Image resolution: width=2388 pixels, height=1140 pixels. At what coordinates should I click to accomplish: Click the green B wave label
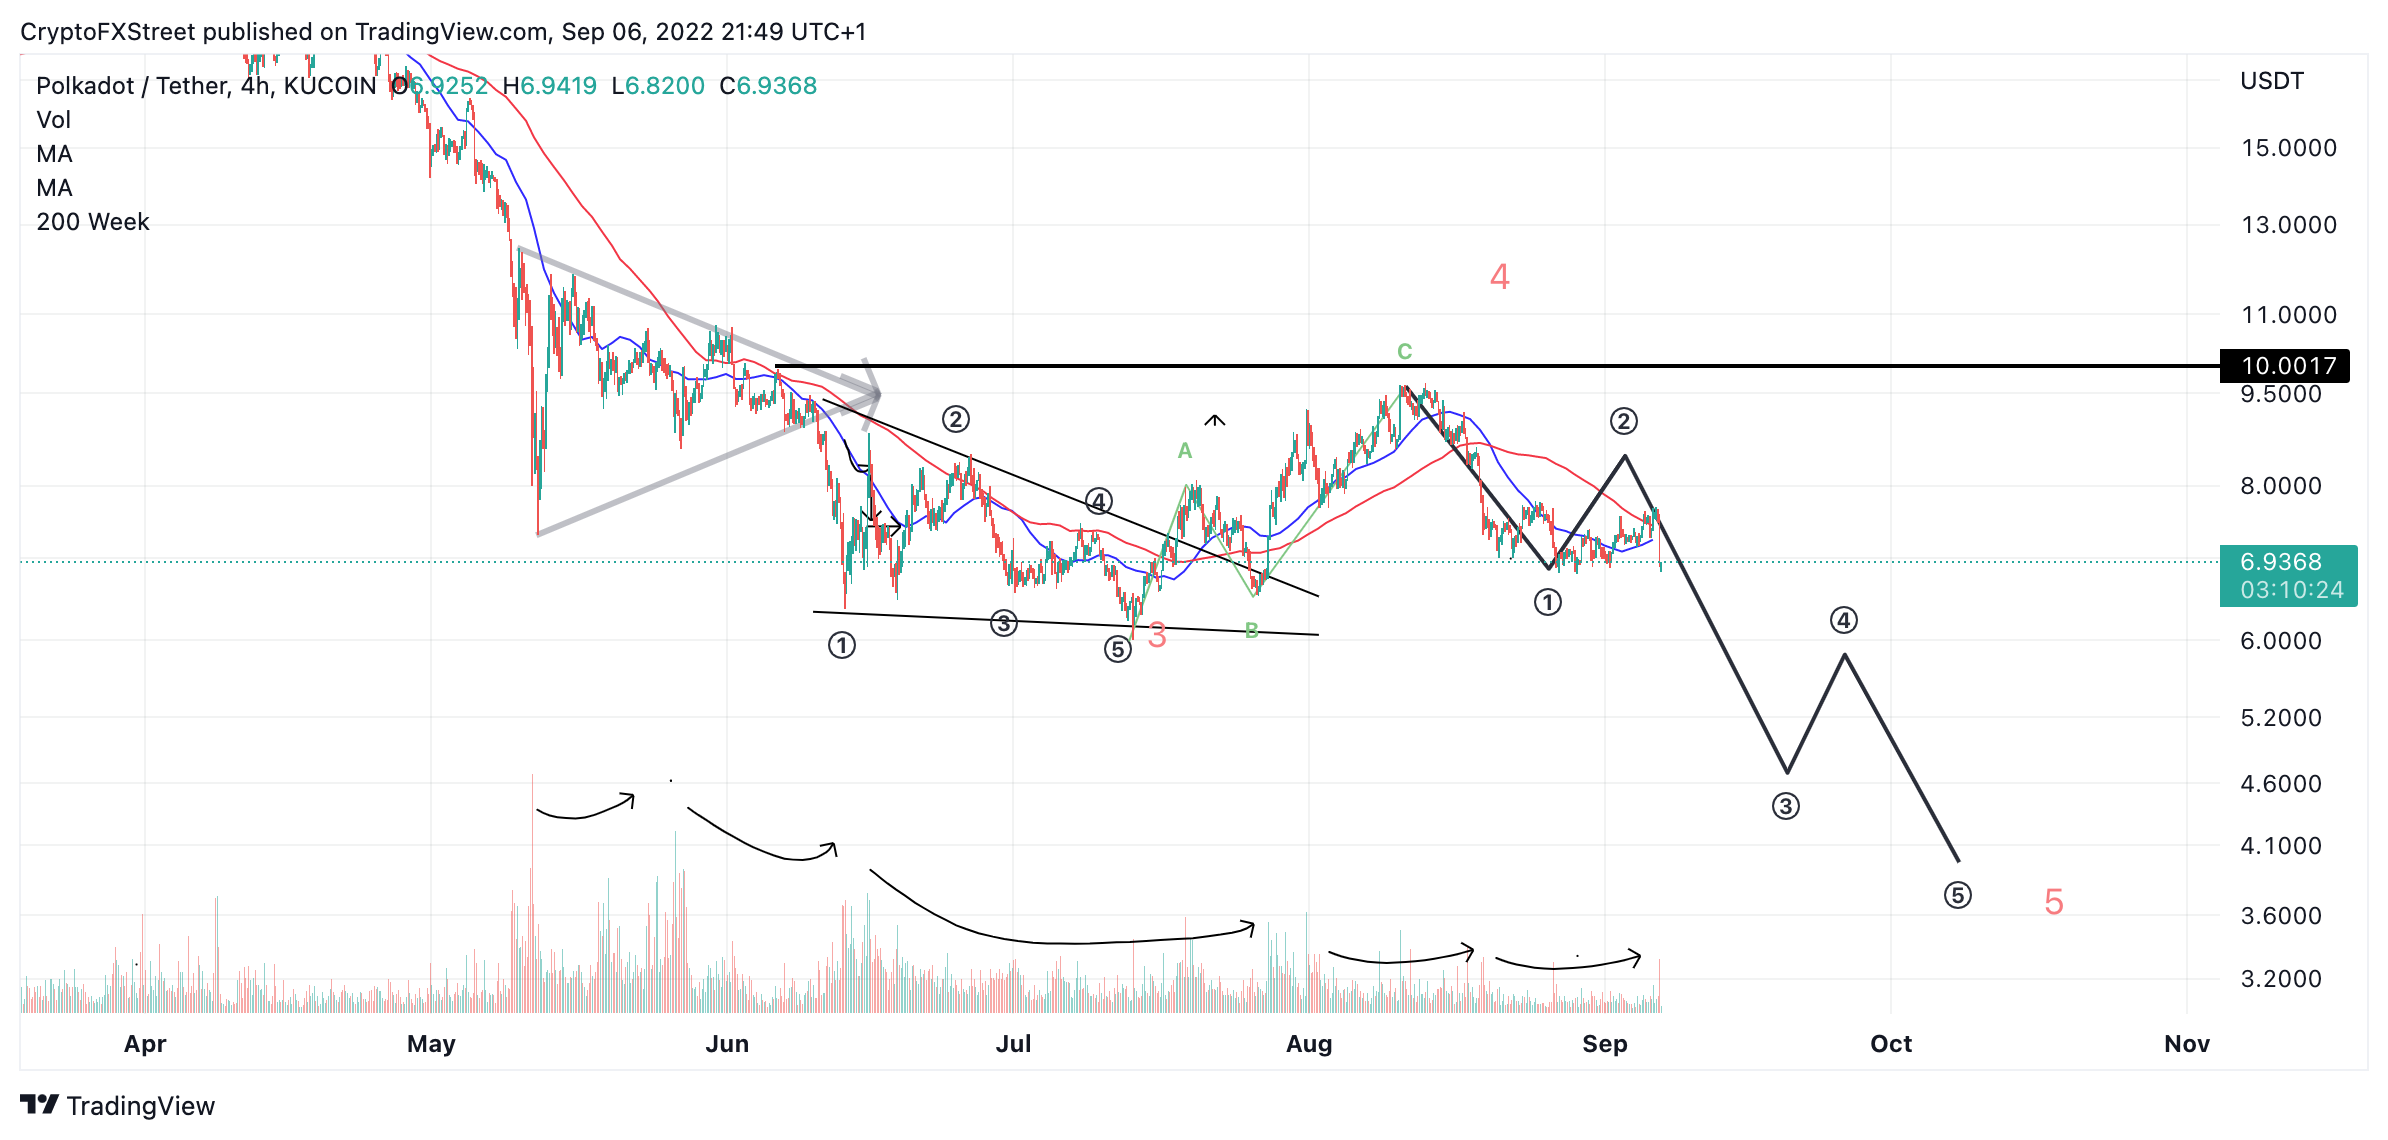pyautogui.click(x=1251, y=630)
